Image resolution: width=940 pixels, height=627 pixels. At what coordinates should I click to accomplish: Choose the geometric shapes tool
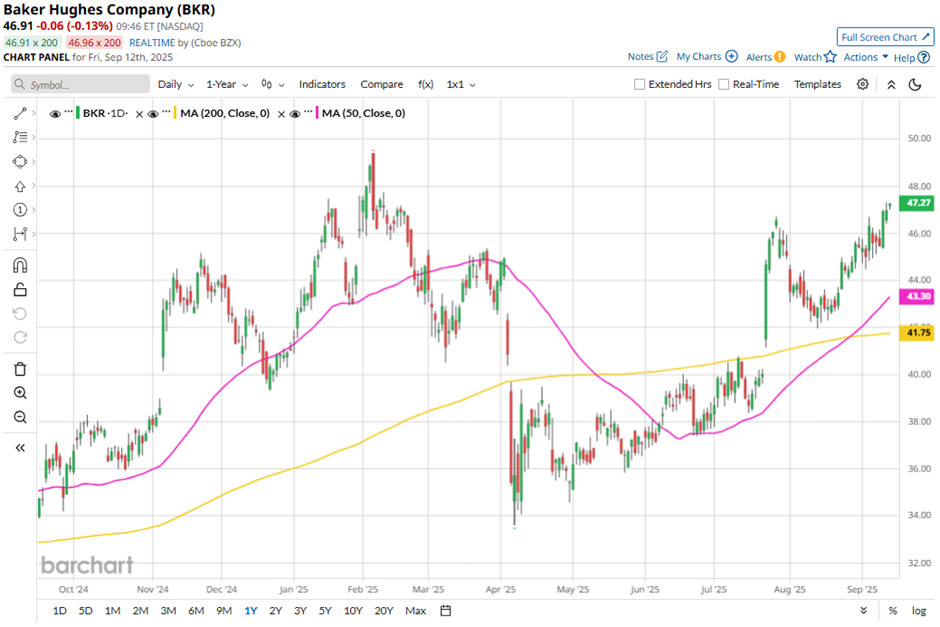coord(20,162)
